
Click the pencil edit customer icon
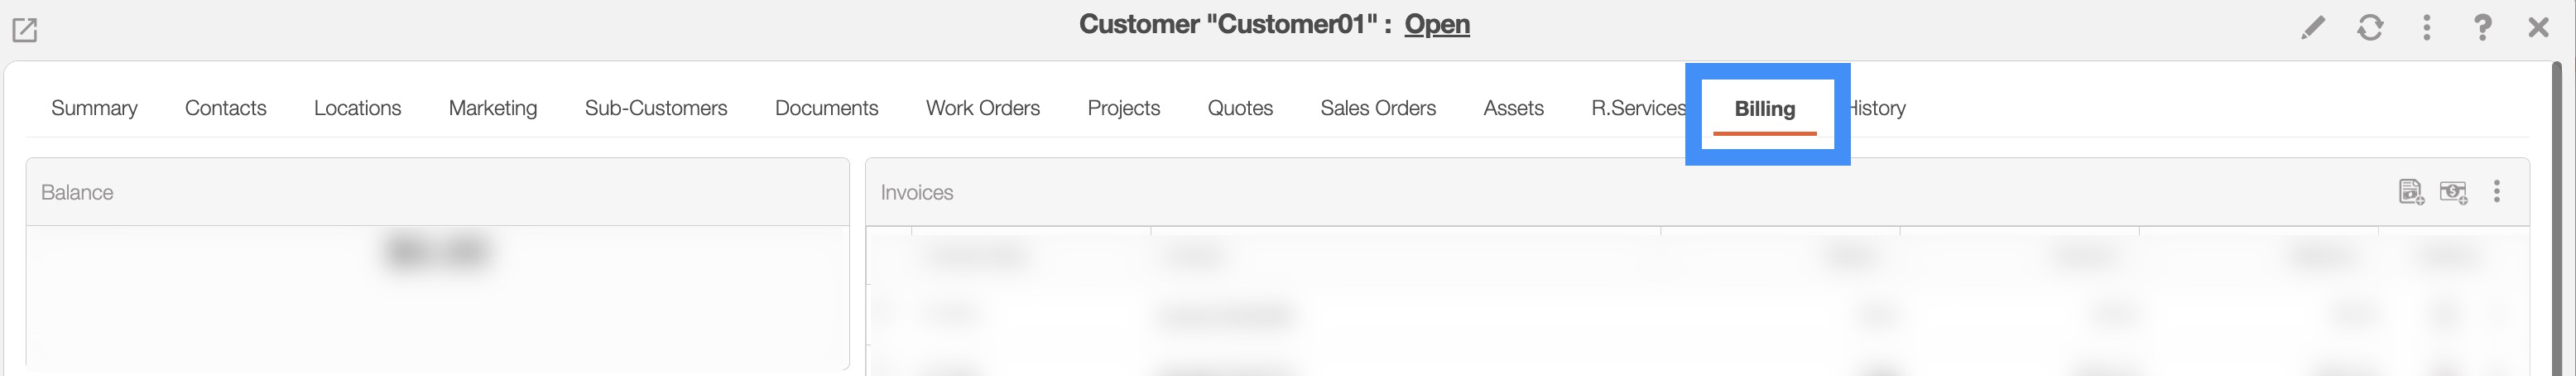pyautogui.click(x=2312, y=28)
